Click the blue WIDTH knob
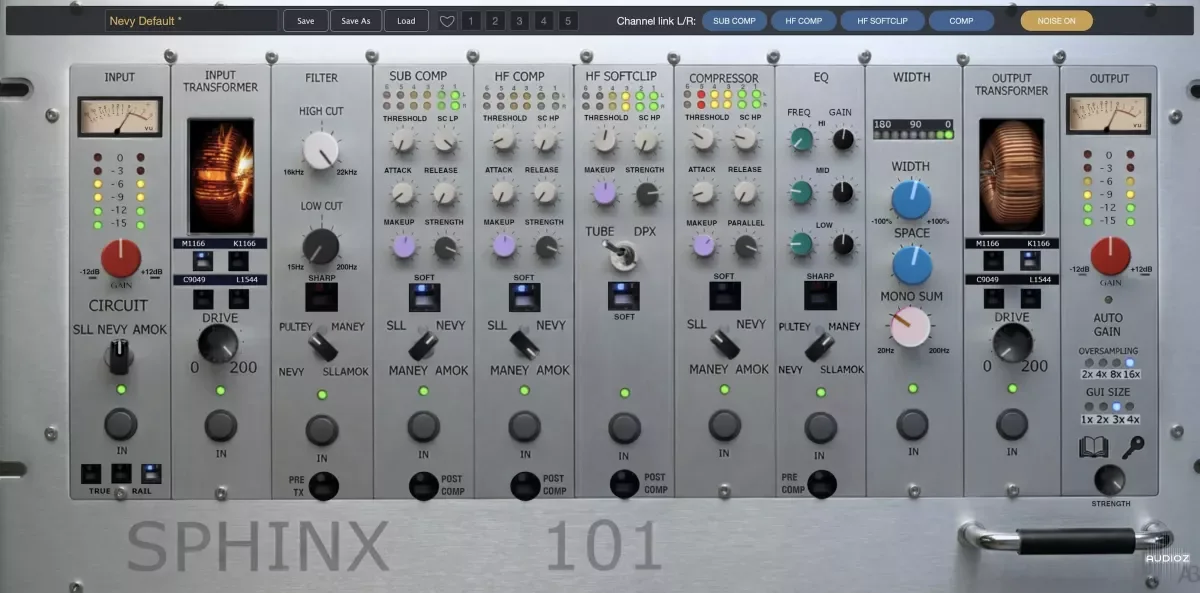This screenshot has height=593, width=1200. [x=911, y=200]
